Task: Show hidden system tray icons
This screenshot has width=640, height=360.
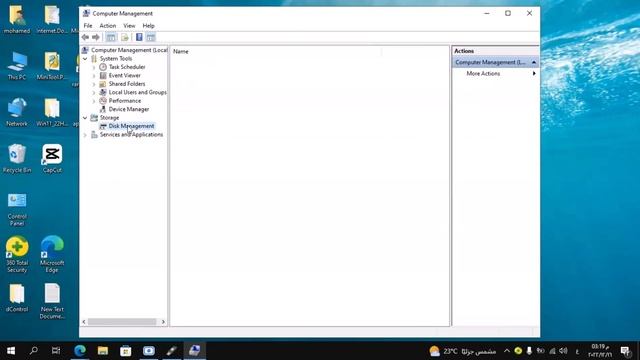Action: pos(507,351)
